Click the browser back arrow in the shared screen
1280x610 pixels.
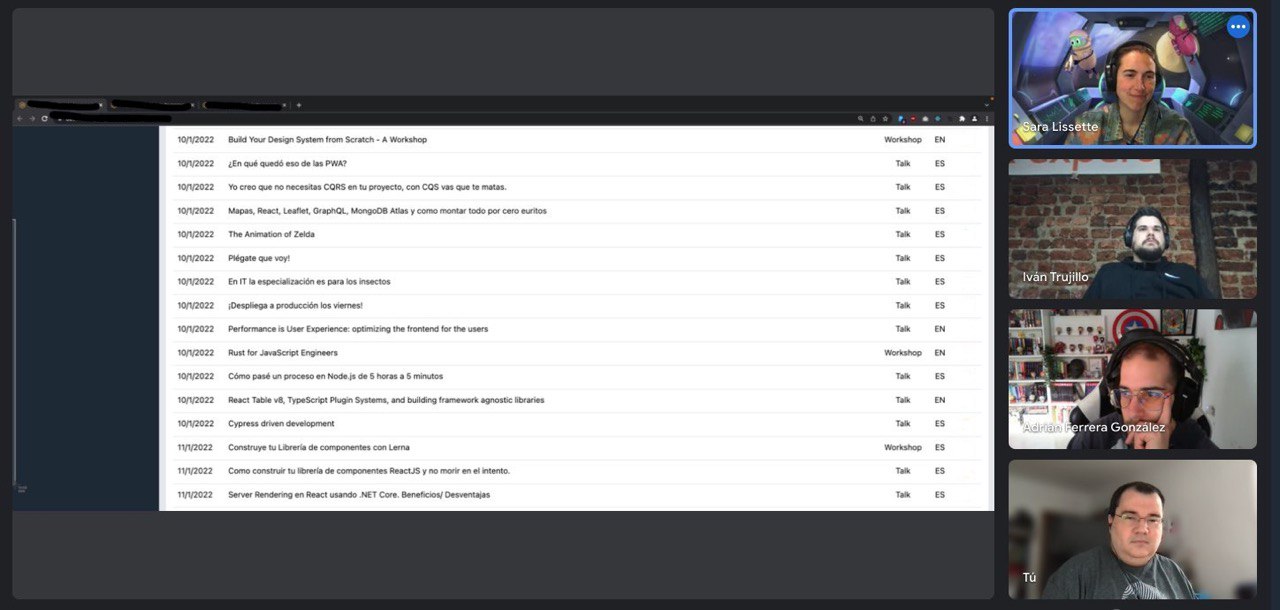19,118
